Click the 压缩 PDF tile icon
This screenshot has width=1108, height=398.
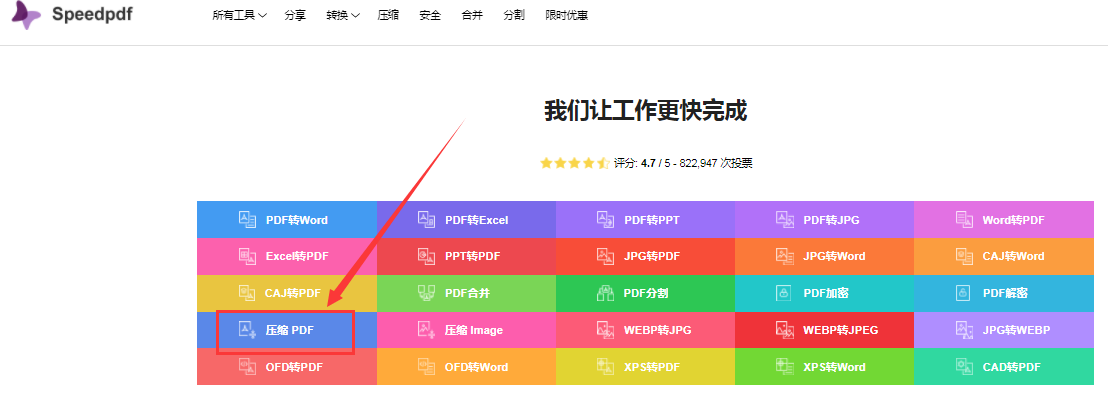click(247, 329)
